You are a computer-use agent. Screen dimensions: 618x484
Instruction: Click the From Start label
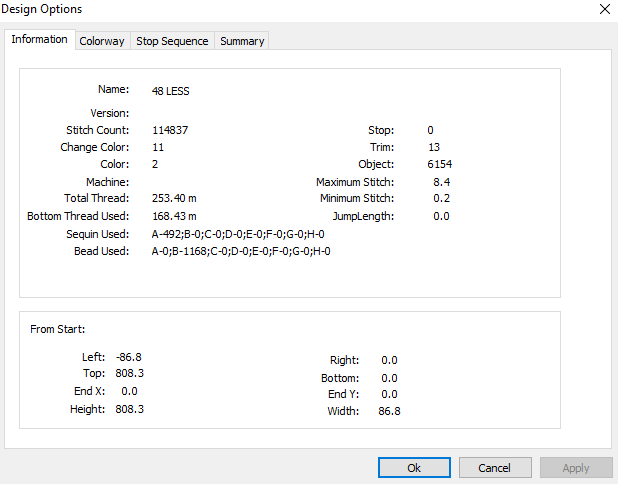click(x=58, y=329)
